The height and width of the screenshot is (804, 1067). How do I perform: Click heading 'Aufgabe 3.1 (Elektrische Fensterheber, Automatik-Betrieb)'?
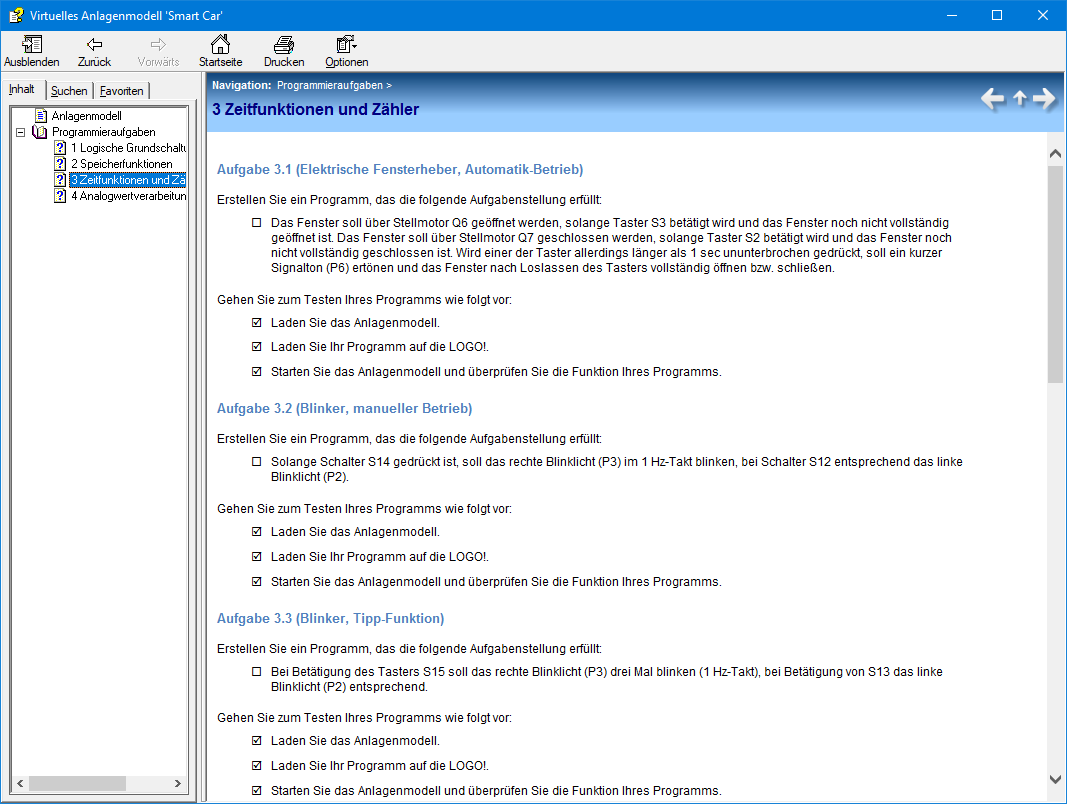(x=400, y=169)
